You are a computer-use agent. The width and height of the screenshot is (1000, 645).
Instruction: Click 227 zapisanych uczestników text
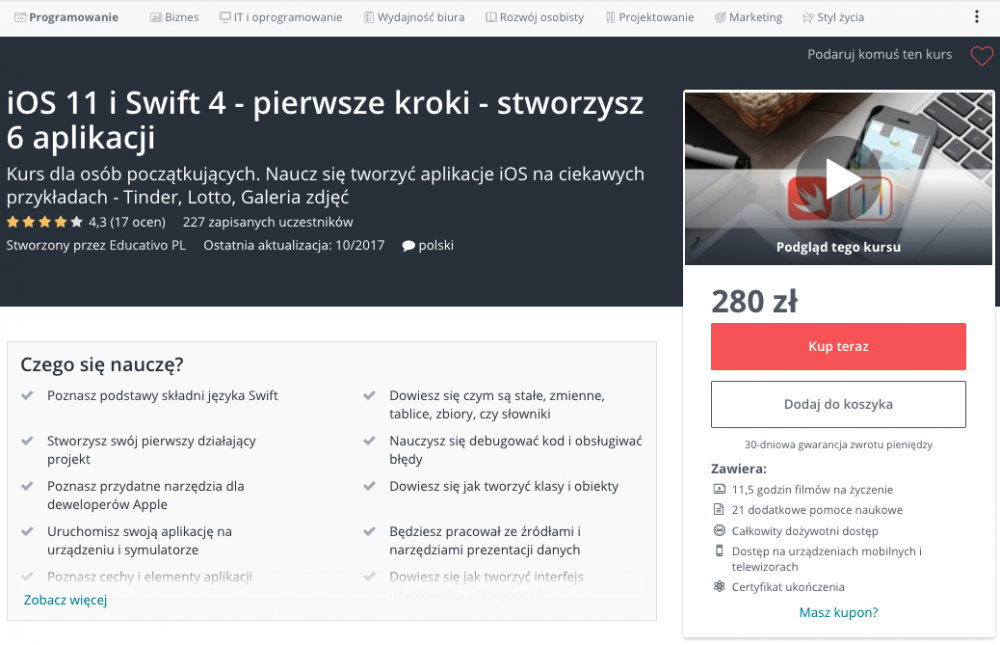[x=268, y=222]
